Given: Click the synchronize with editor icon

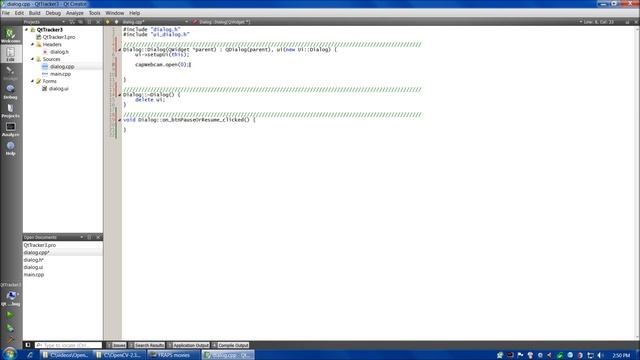Looking at the screenshot, I should click(80, 22).
